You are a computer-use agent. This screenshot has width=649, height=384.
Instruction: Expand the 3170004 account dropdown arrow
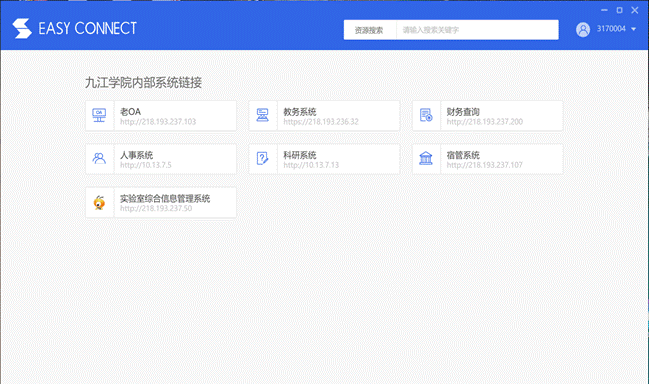633,29
